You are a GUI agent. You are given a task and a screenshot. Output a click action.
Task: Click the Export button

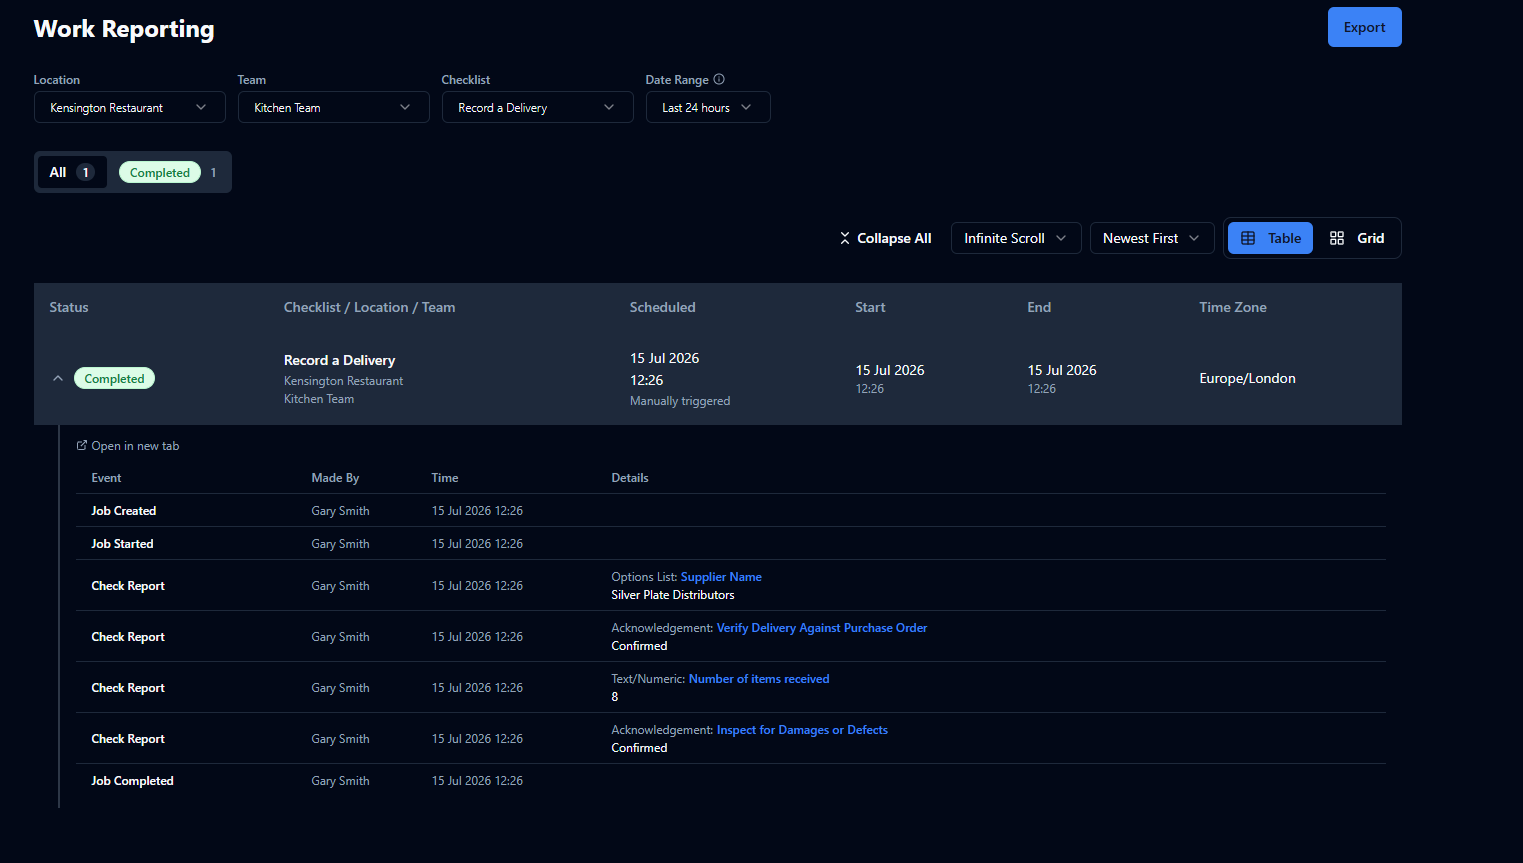[1365, 27]
